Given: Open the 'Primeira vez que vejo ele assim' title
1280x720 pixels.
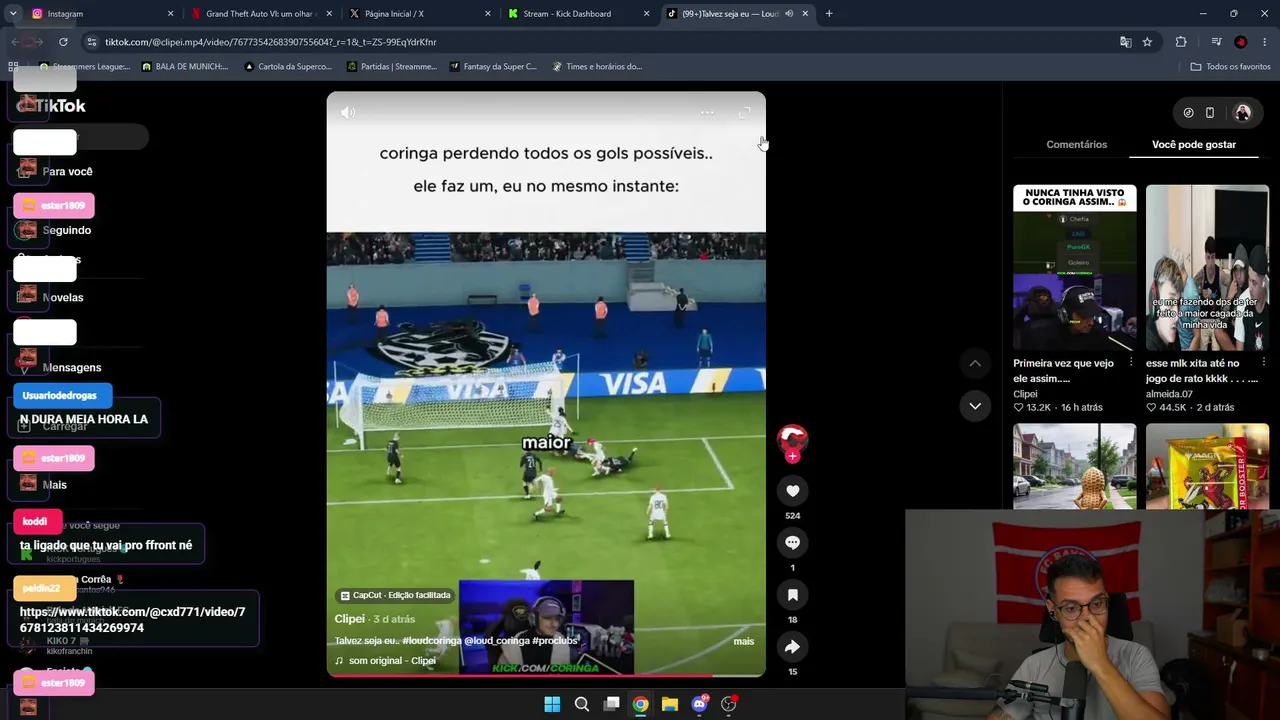Looking at the screenshot, I should coord(1063,371).
